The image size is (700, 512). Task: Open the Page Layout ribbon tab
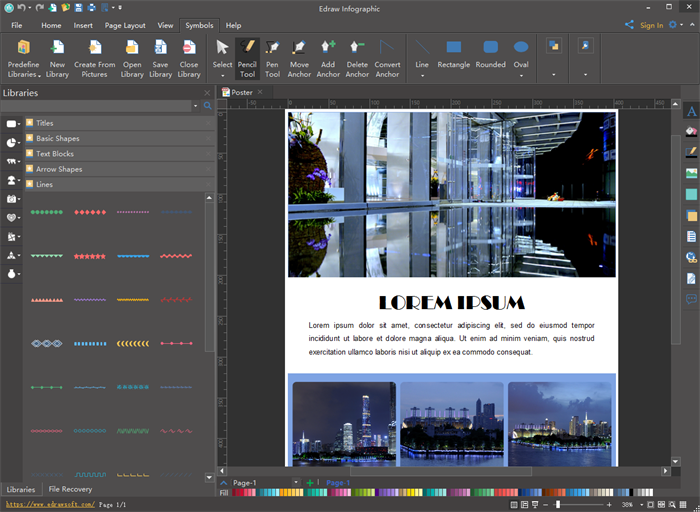pos(125,25)
